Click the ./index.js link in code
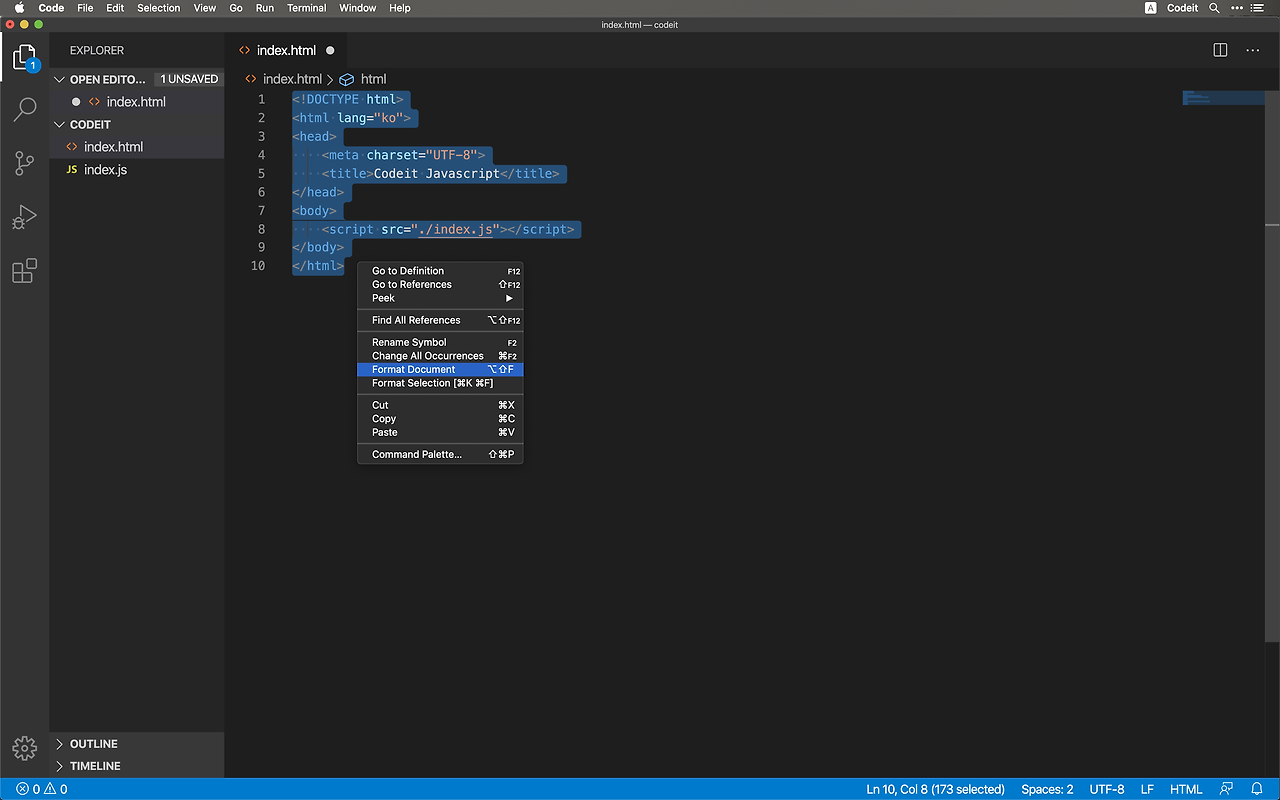Viewport: 1280px width, 800px height. coord(456,229)
